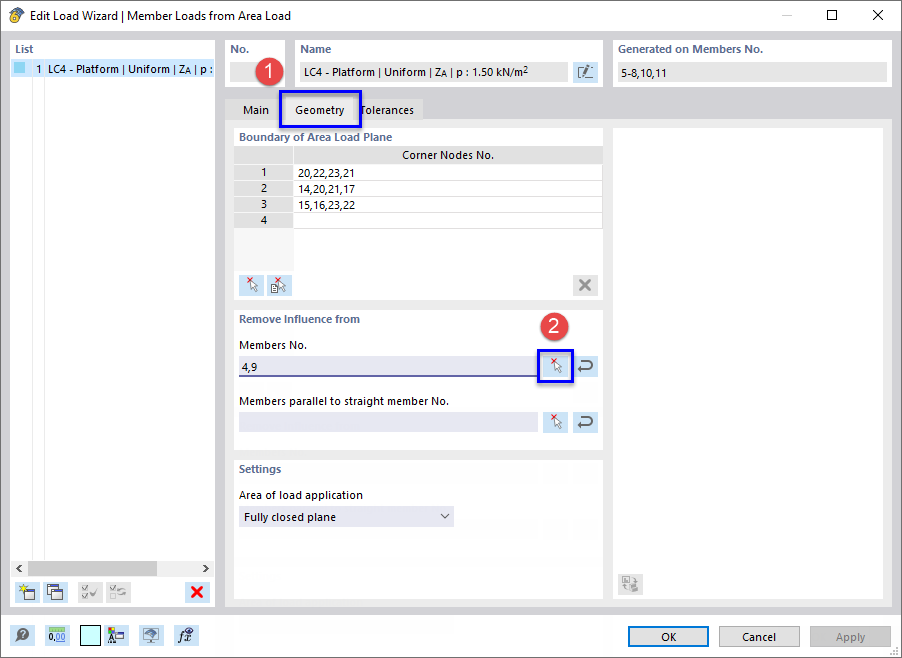Click the Cancel button
Screen dimensions: 902x658
pos(759,637)
